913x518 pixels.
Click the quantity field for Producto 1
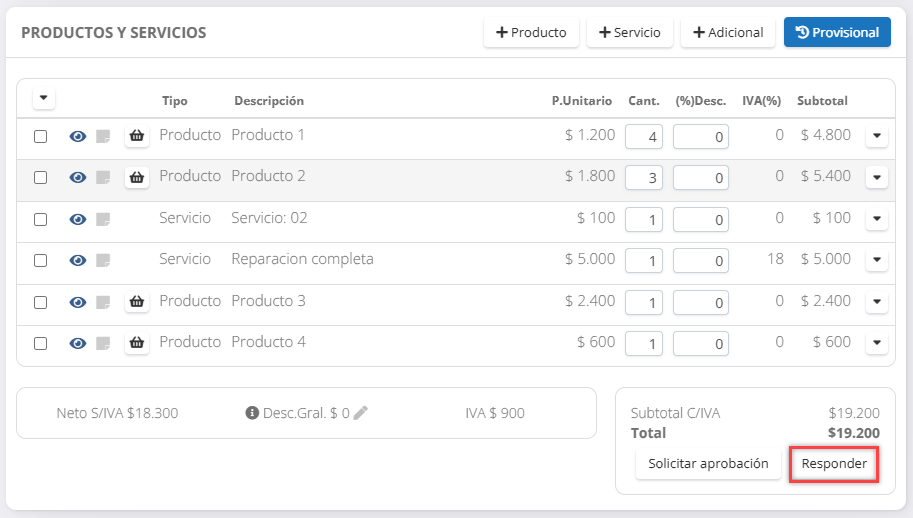[643, 137]
